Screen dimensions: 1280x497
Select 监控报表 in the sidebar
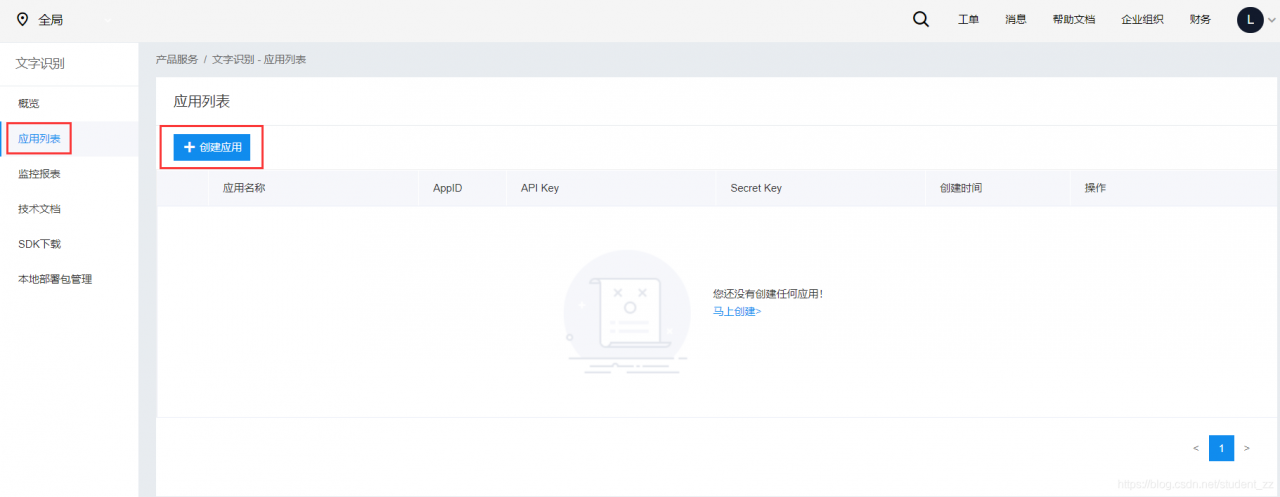tap(40, 174)
